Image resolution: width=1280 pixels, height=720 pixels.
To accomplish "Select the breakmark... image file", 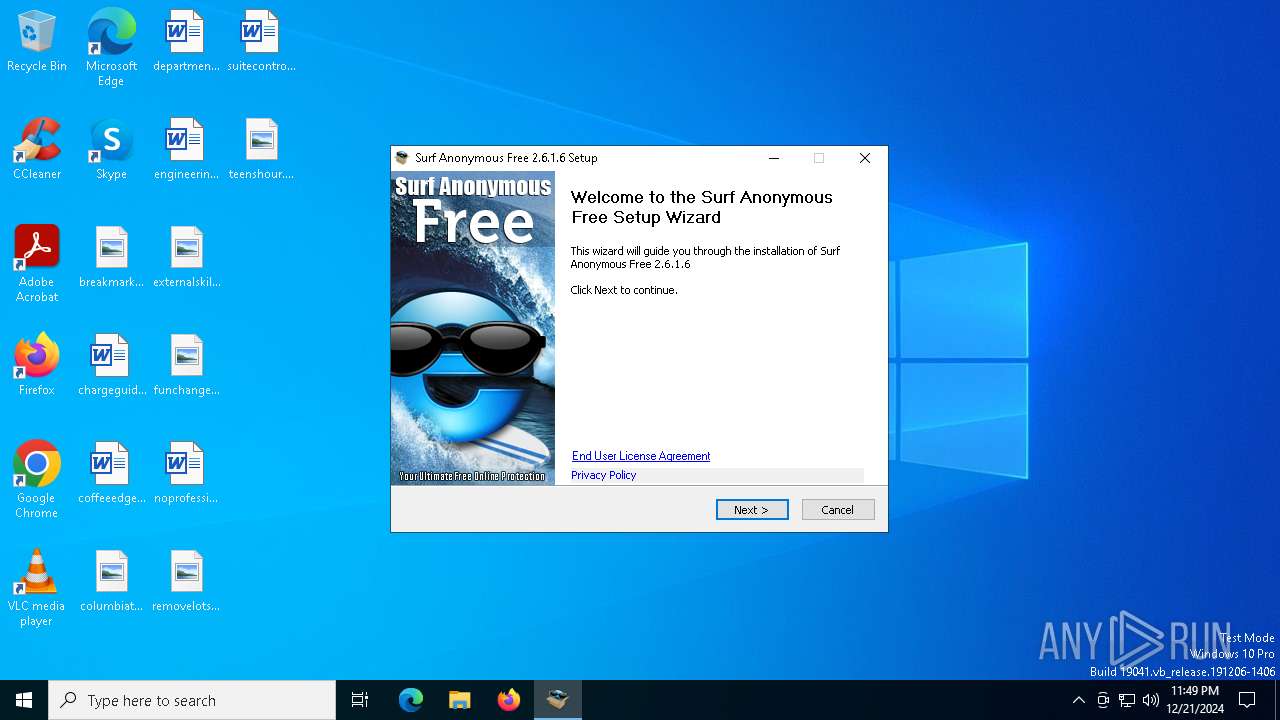I will [x=111, y=257].
